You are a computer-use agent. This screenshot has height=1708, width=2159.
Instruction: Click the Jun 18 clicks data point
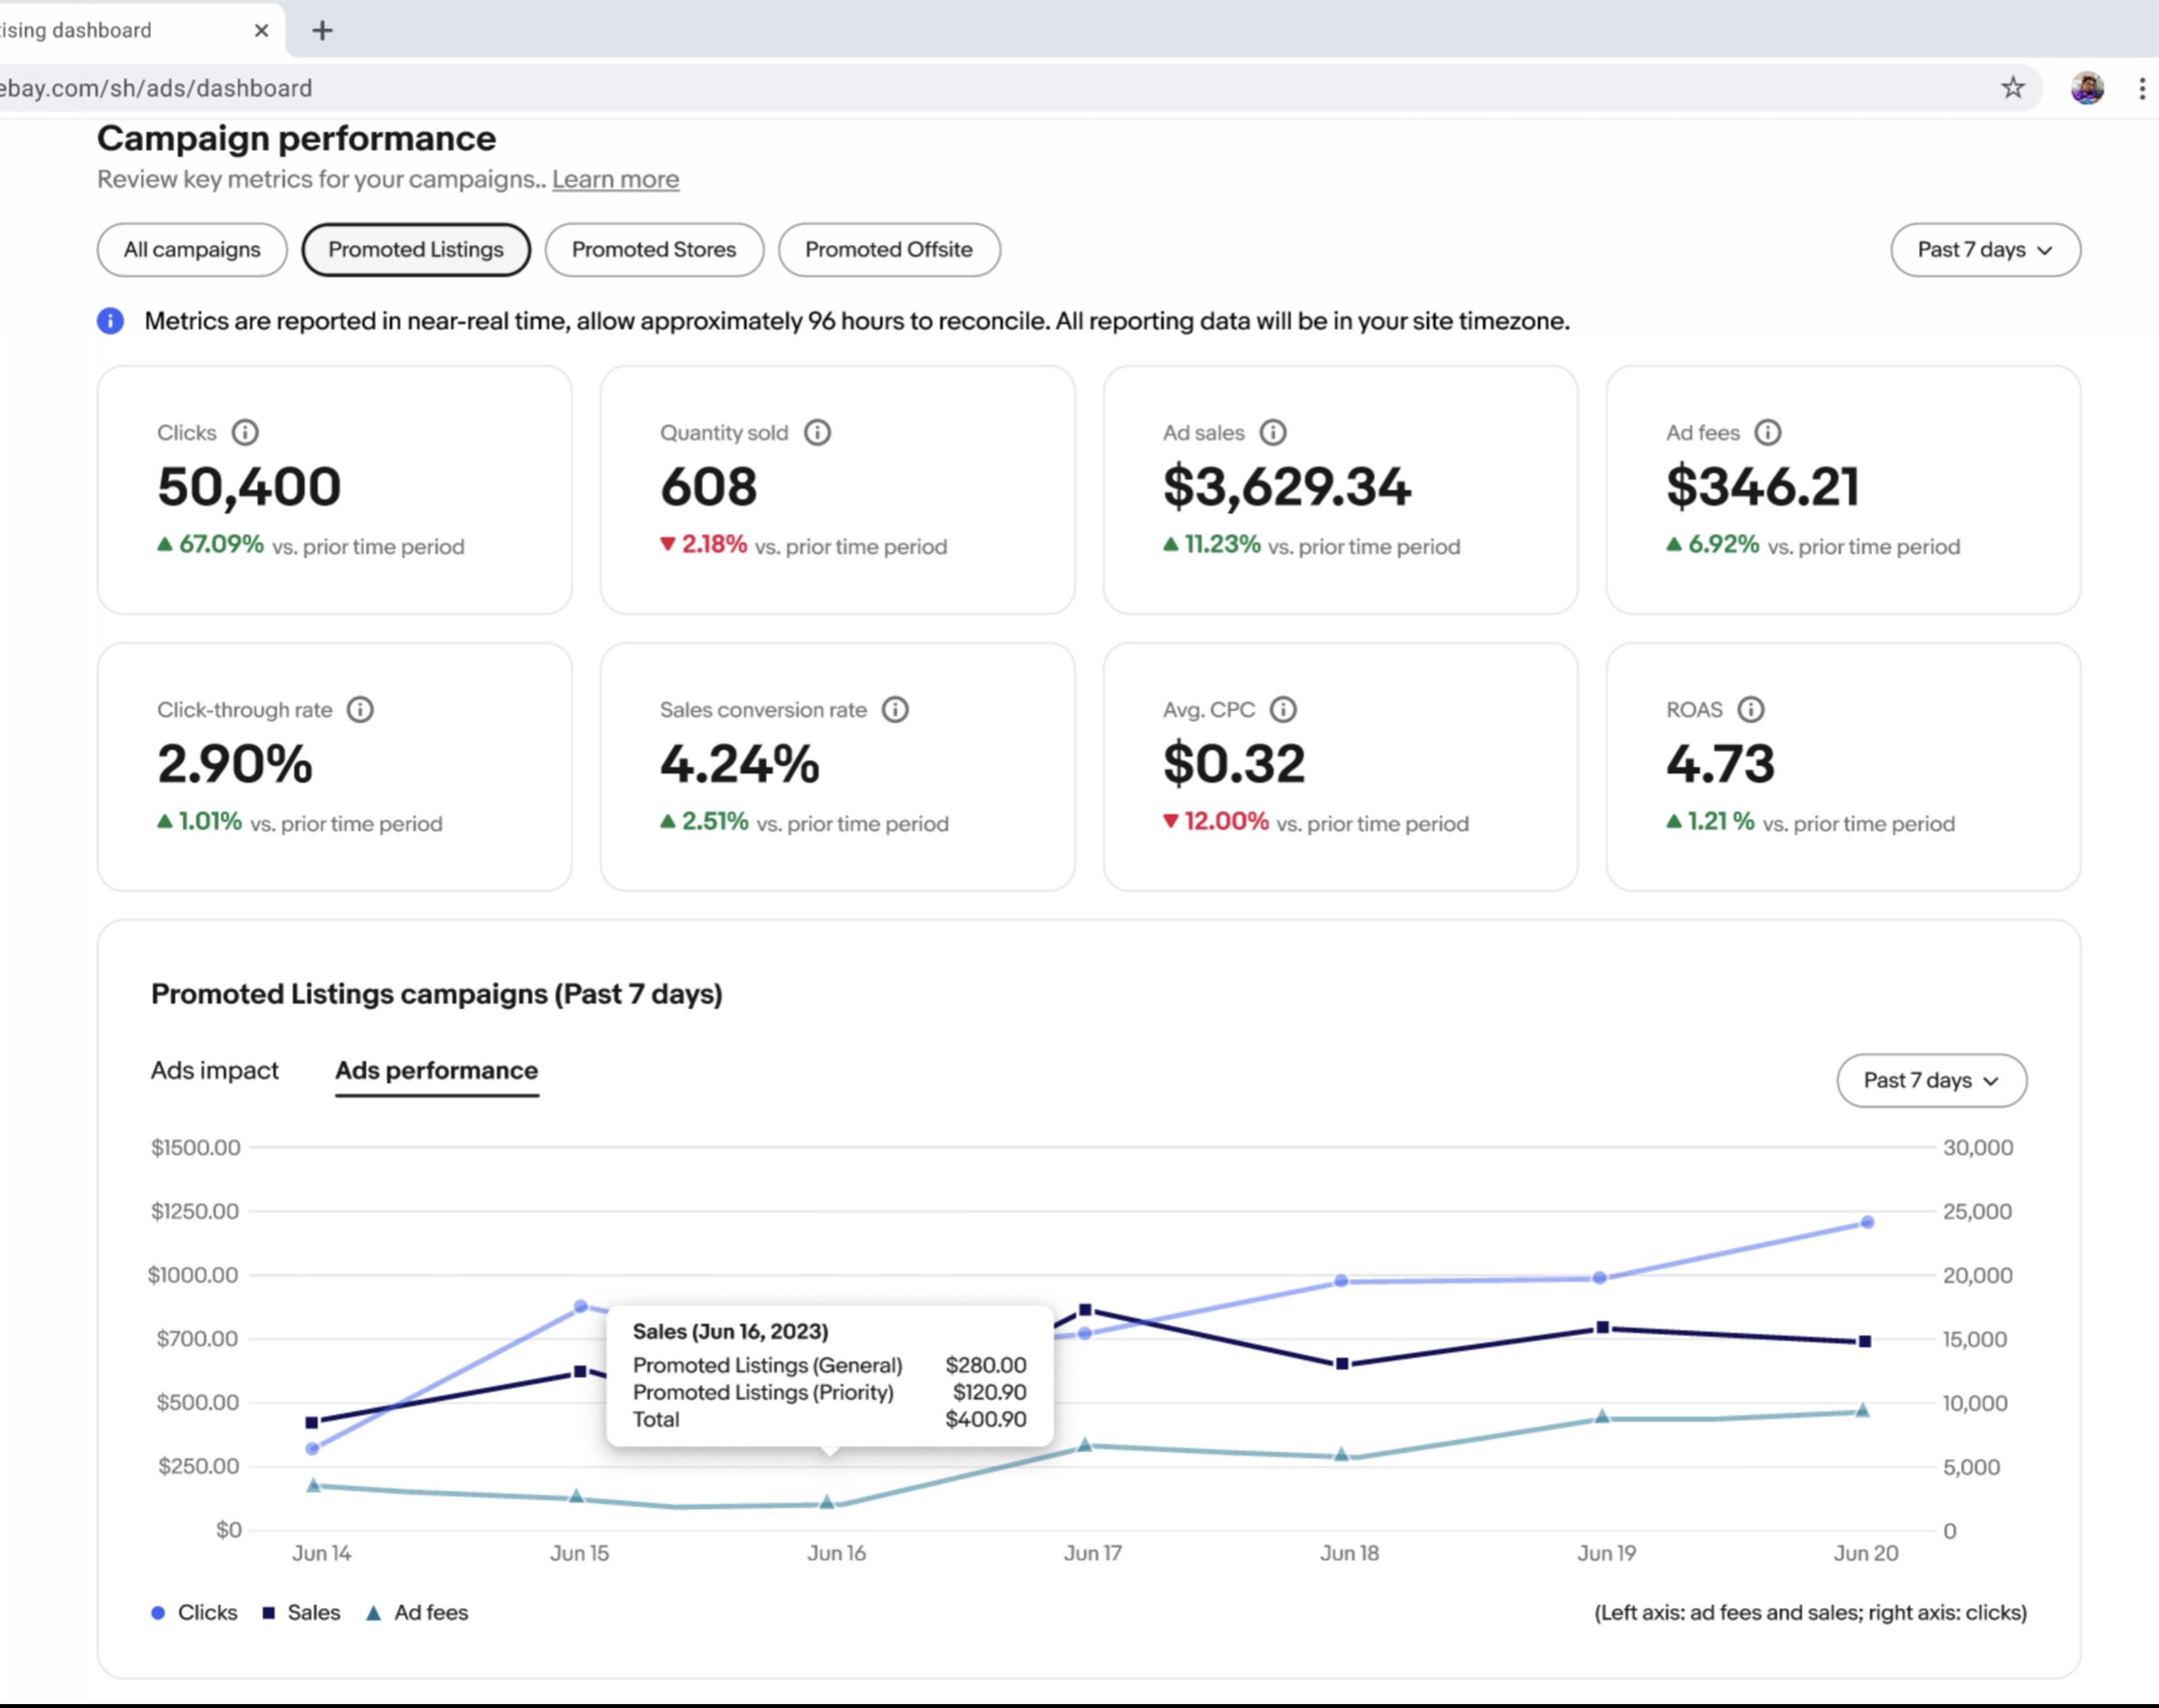1341,1281
